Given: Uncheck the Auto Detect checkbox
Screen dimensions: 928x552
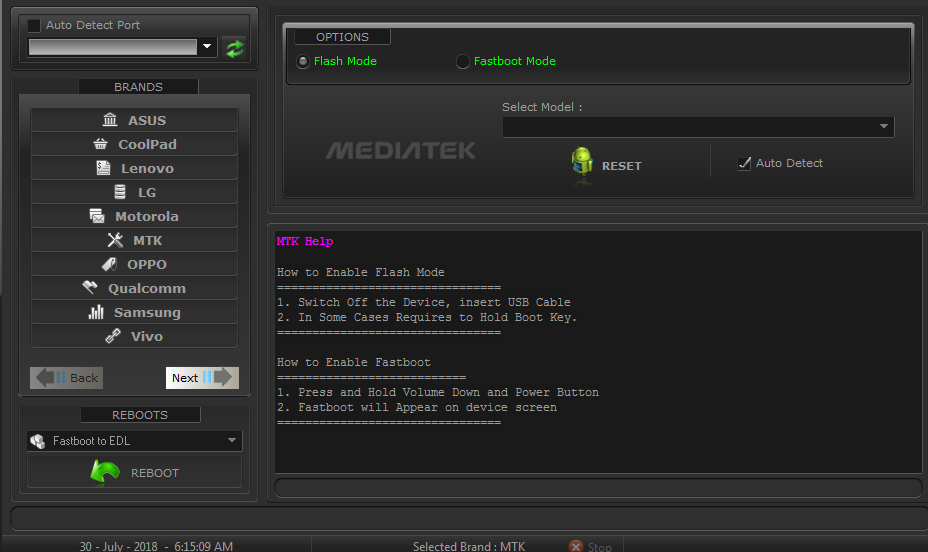Looking at the screenshot, I should (x=745, y=163).
